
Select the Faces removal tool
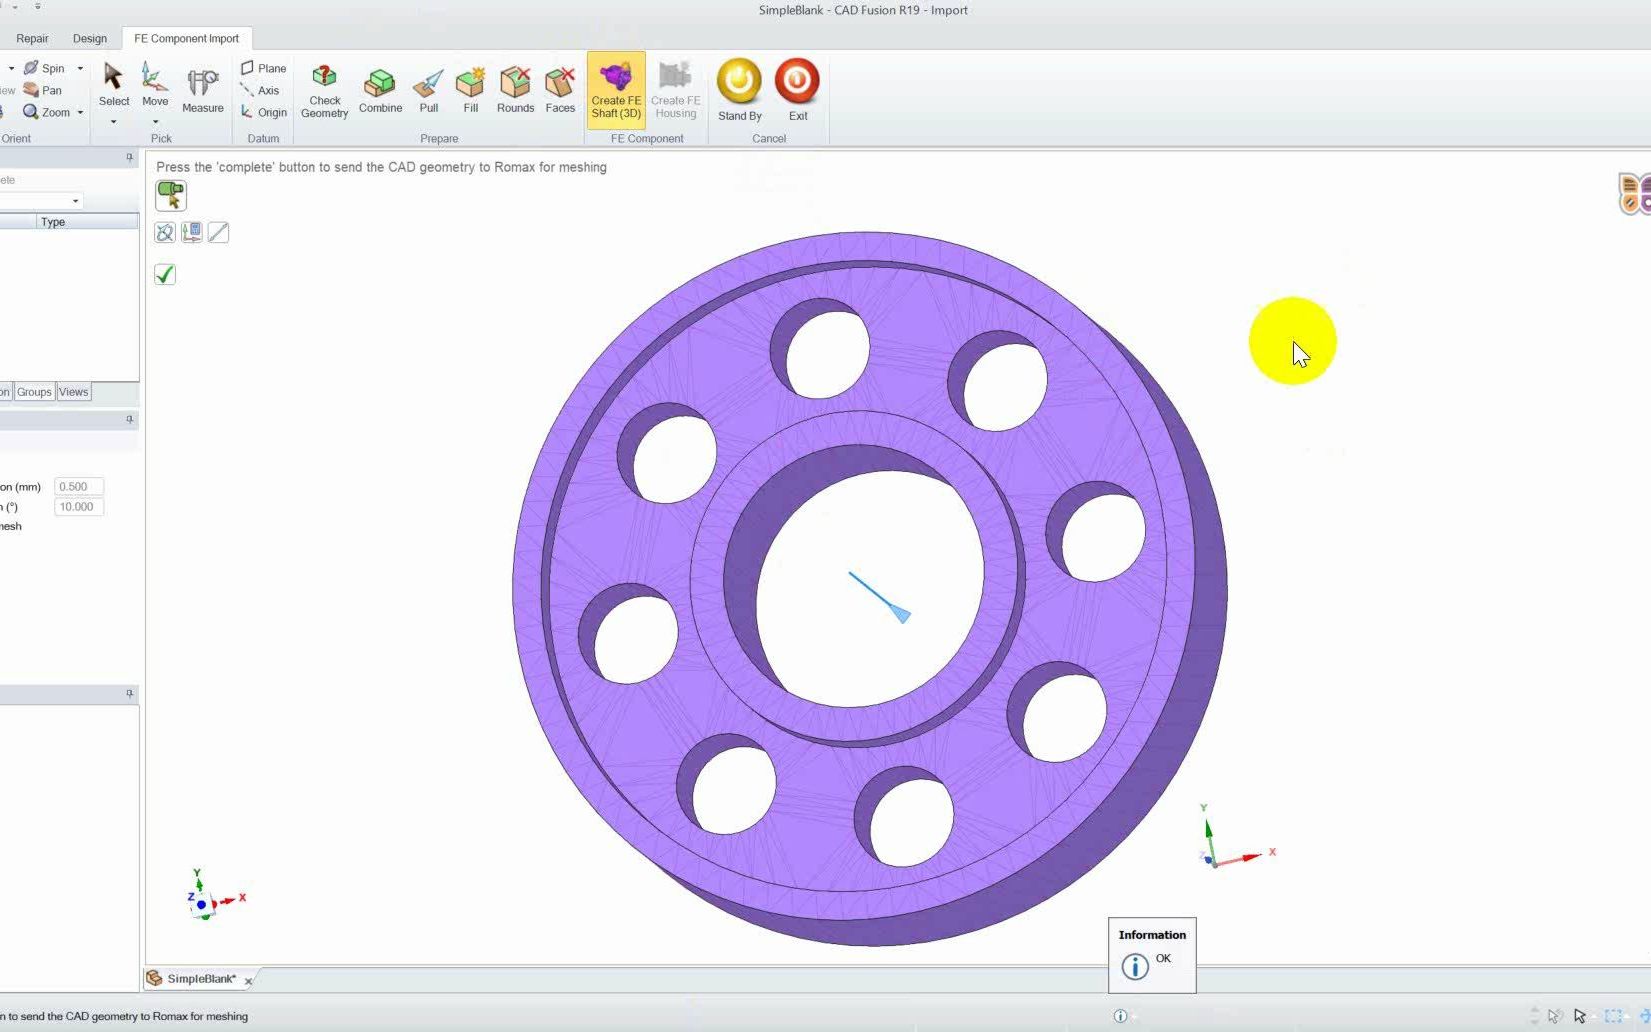pyautogui.click(x=560, y=91)
